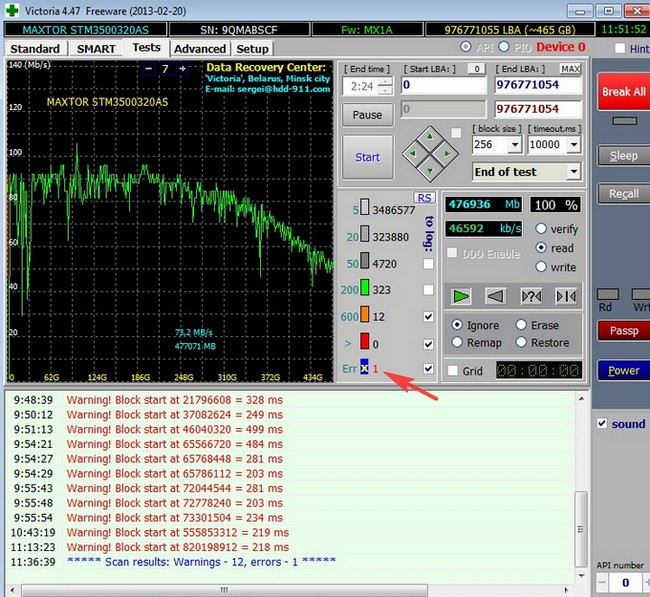Choose the Remap action option
Image resolution: width=650 pixels, height=597 pixels.
pyautogui.click(x=457, y=343)
